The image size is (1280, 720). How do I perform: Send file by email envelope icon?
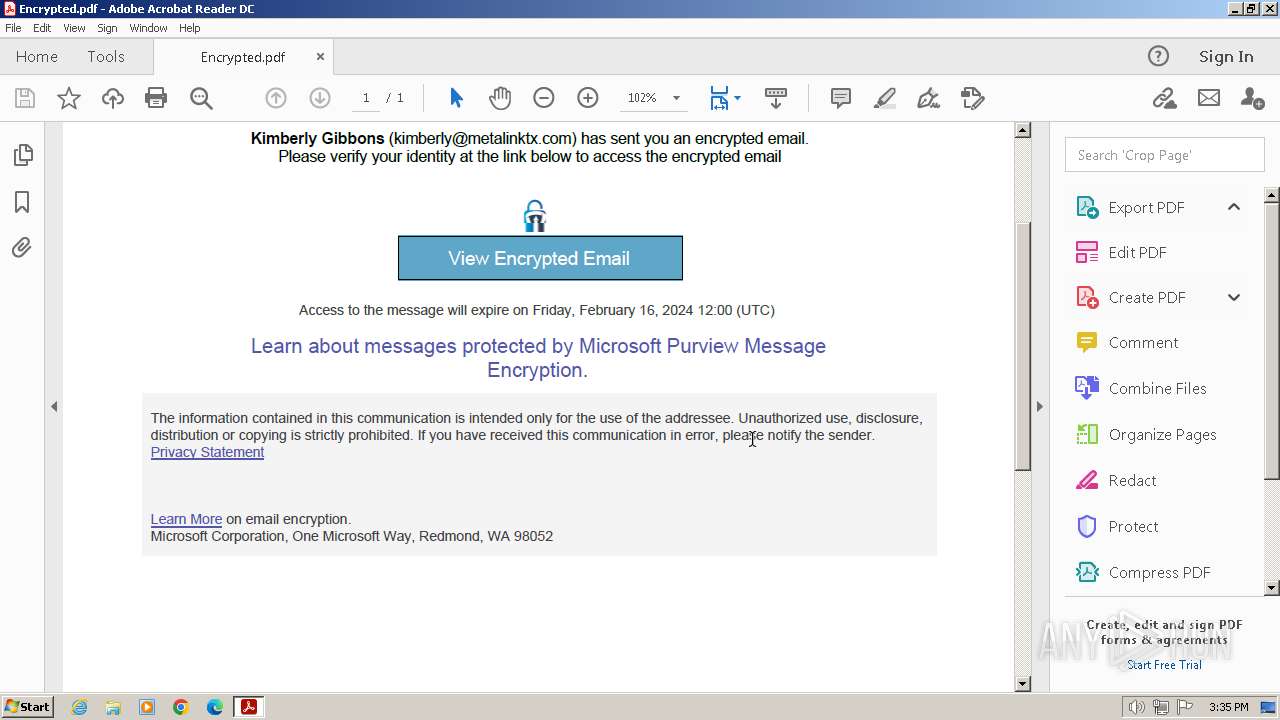coord(1209,98)
